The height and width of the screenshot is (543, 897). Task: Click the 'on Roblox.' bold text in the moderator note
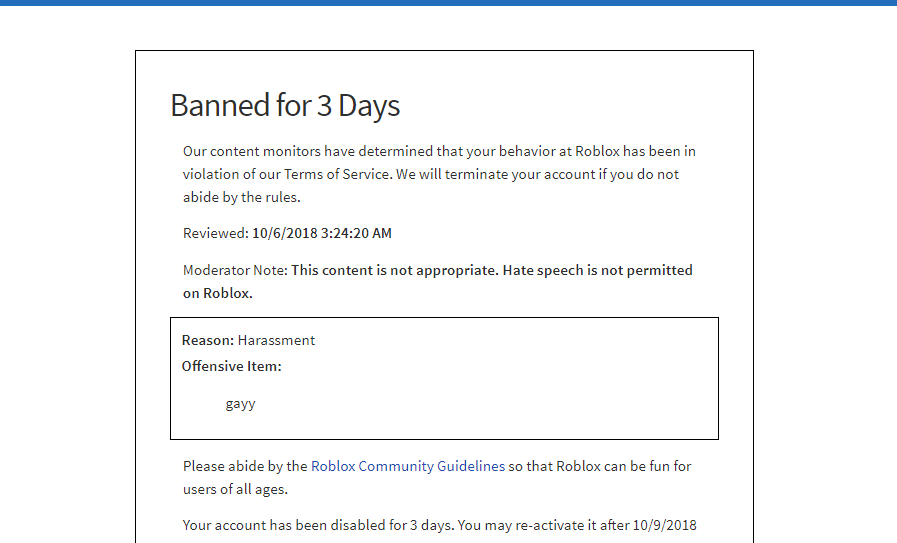tap(217, 293)
